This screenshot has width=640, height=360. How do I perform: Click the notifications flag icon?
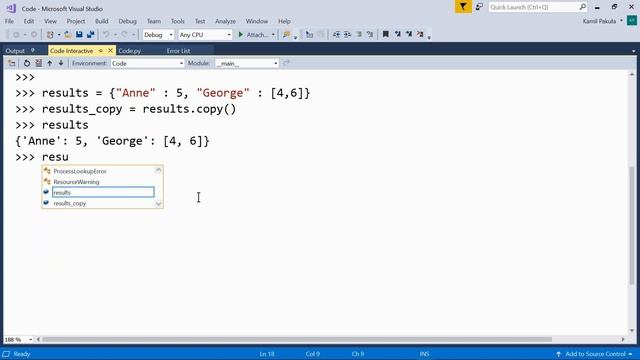coord(463,7)
